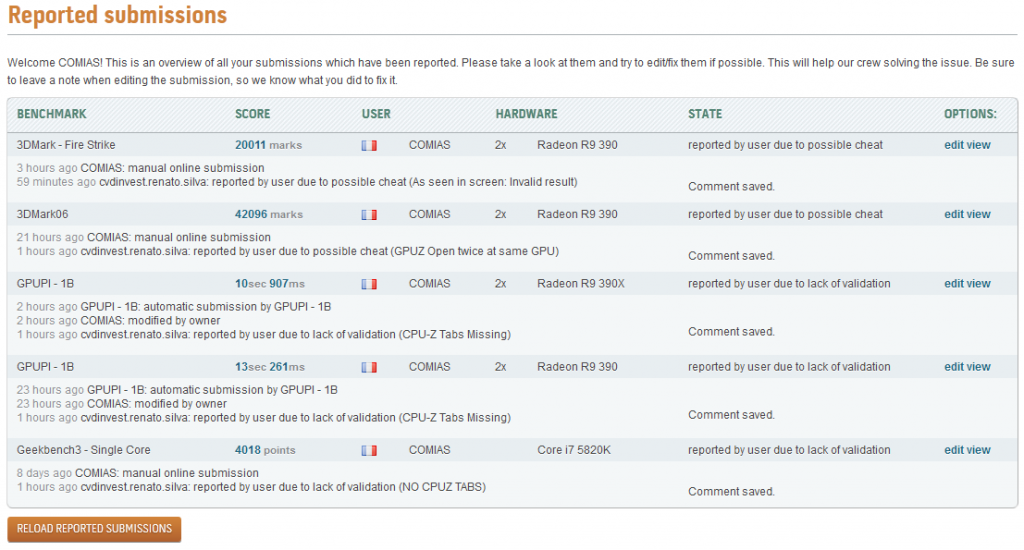Edit the 3DMark - Fire Strike submission
Image resolution: width=1024 pixels, height=550 pixels.
(953, 145)
